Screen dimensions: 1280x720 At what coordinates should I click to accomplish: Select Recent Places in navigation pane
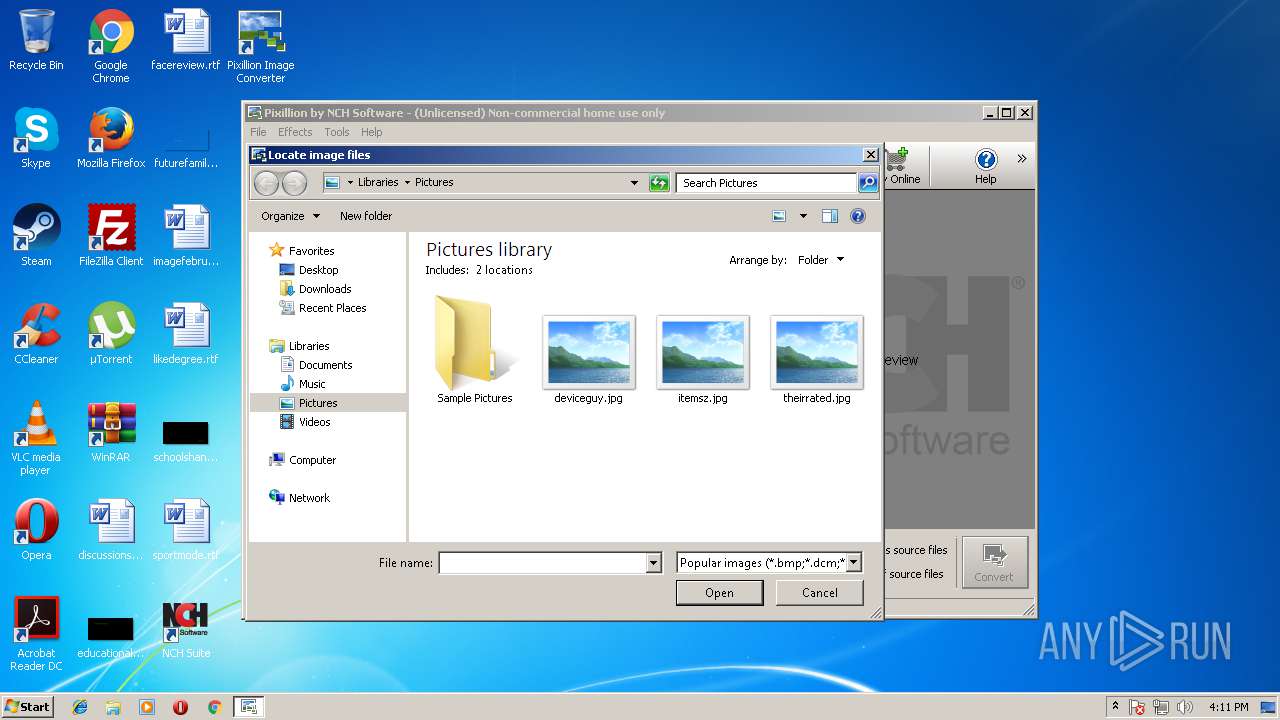332,308
